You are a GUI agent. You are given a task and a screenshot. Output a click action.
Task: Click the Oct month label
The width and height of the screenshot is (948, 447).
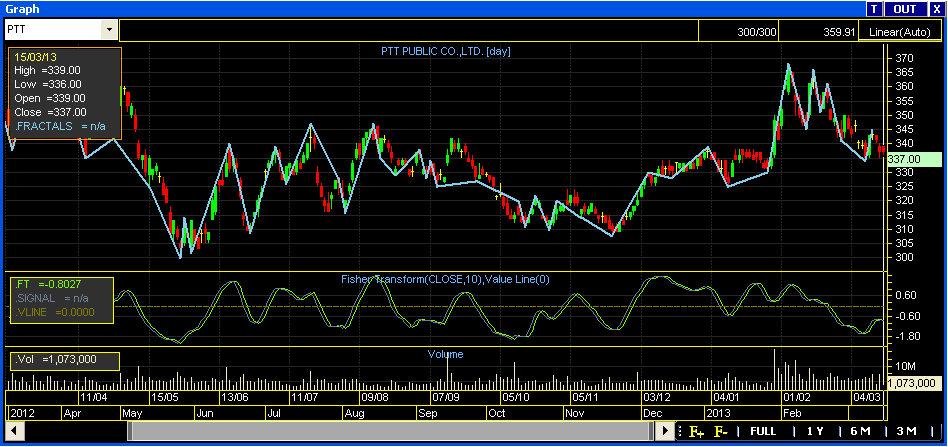coord(497,414)
